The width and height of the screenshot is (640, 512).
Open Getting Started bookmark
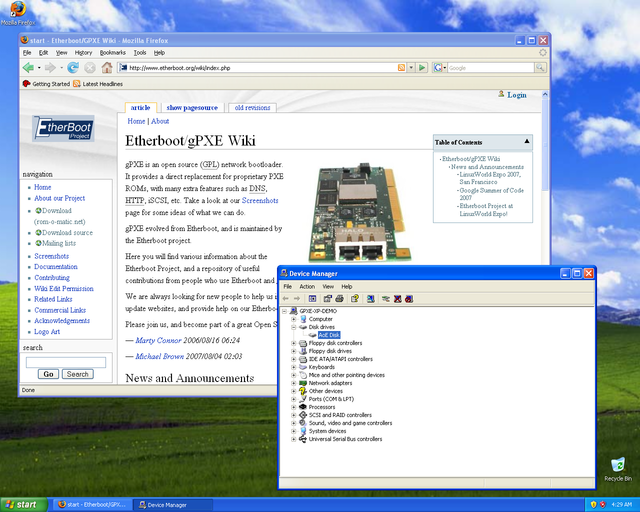pos(46,84)
